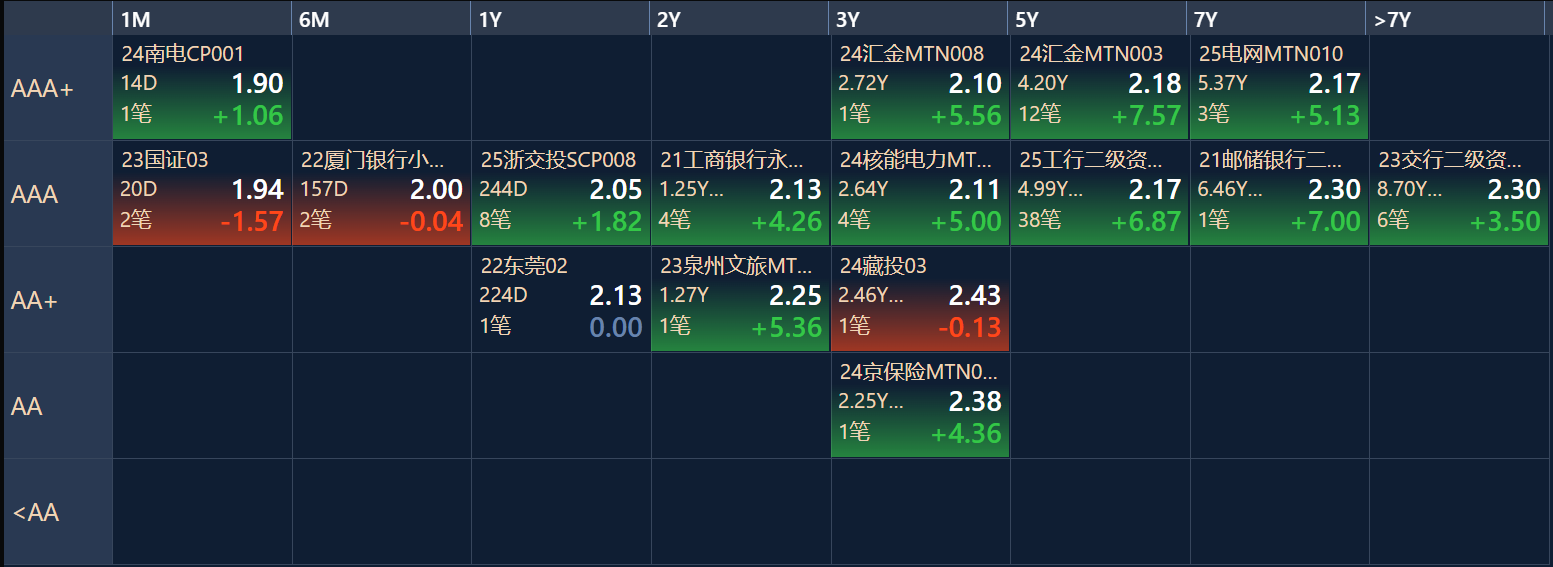Click the 5.37Y maturity value
This screenshot has height=567, width=1553.
coord(1223,84)
